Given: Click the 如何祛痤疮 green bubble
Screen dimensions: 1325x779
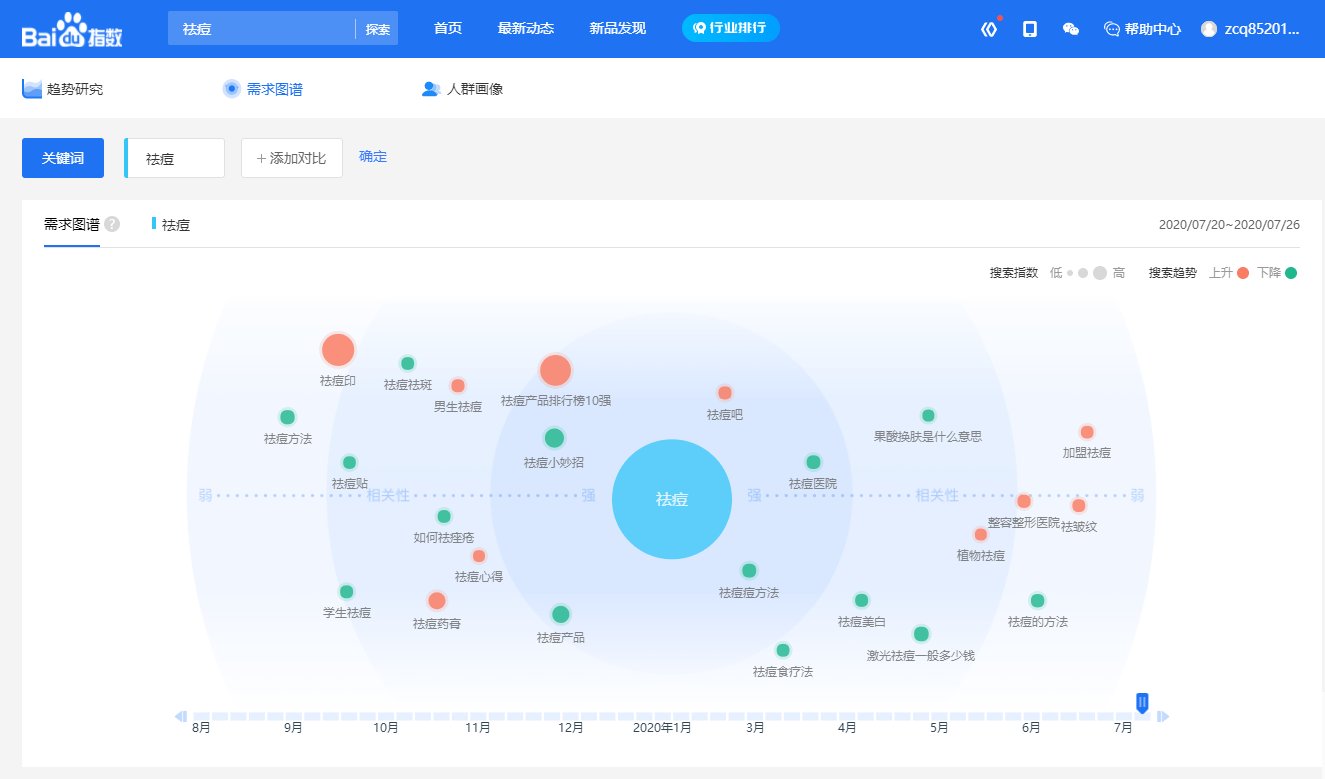Looking at the screenshot, I should pyautogui.click(x=444, y=516).
